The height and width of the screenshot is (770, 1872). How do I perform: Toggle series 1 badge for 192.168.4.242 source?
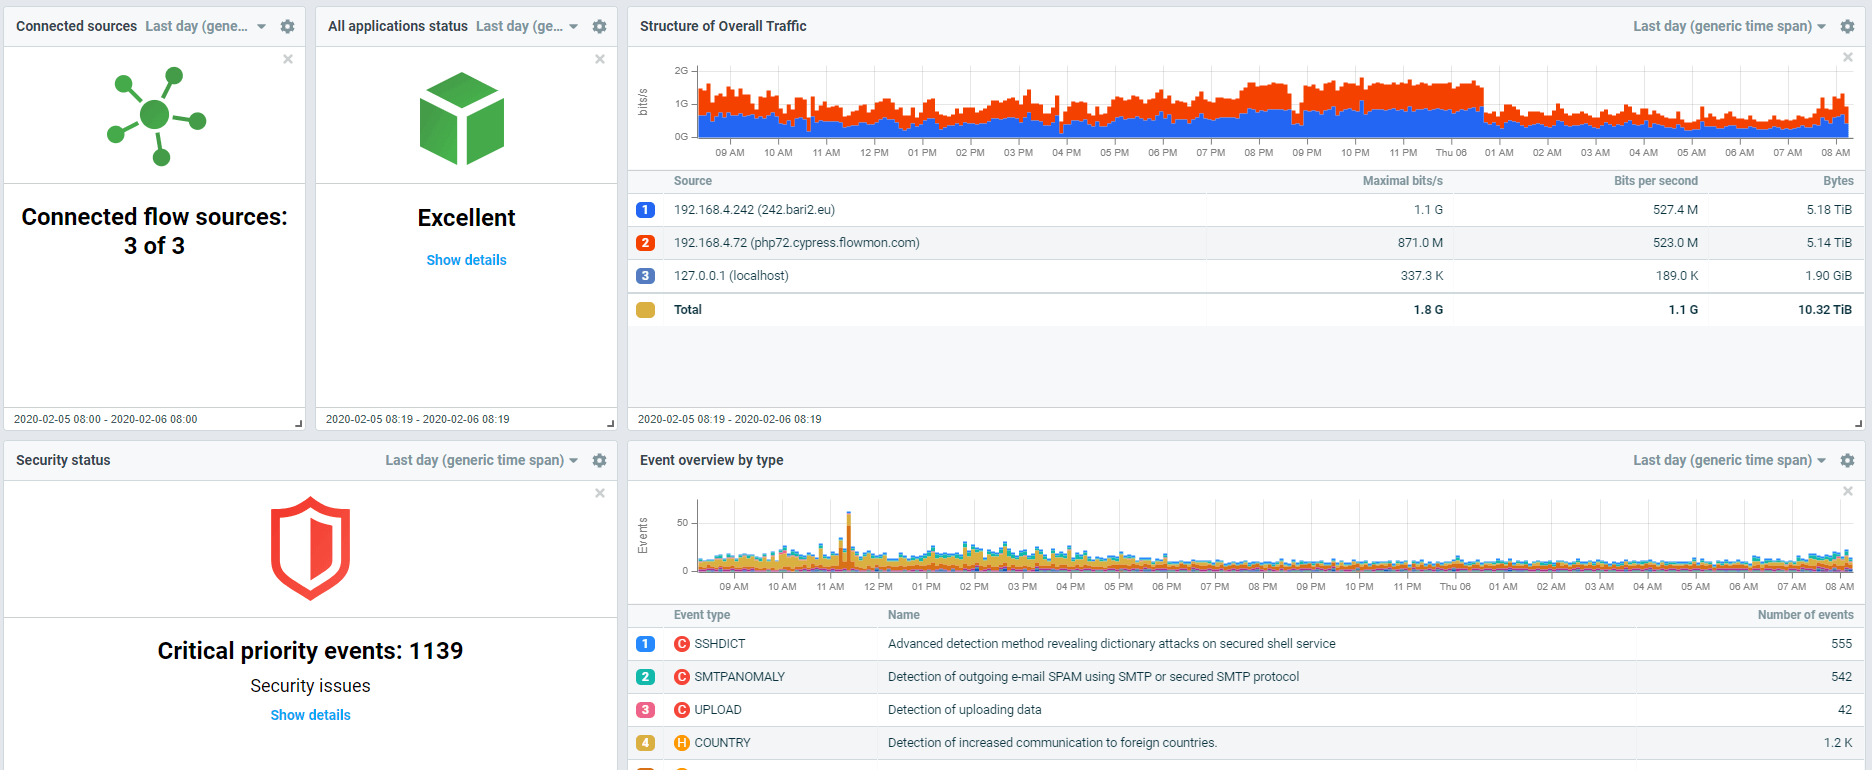pyautogui.click(x=645, y=210)
